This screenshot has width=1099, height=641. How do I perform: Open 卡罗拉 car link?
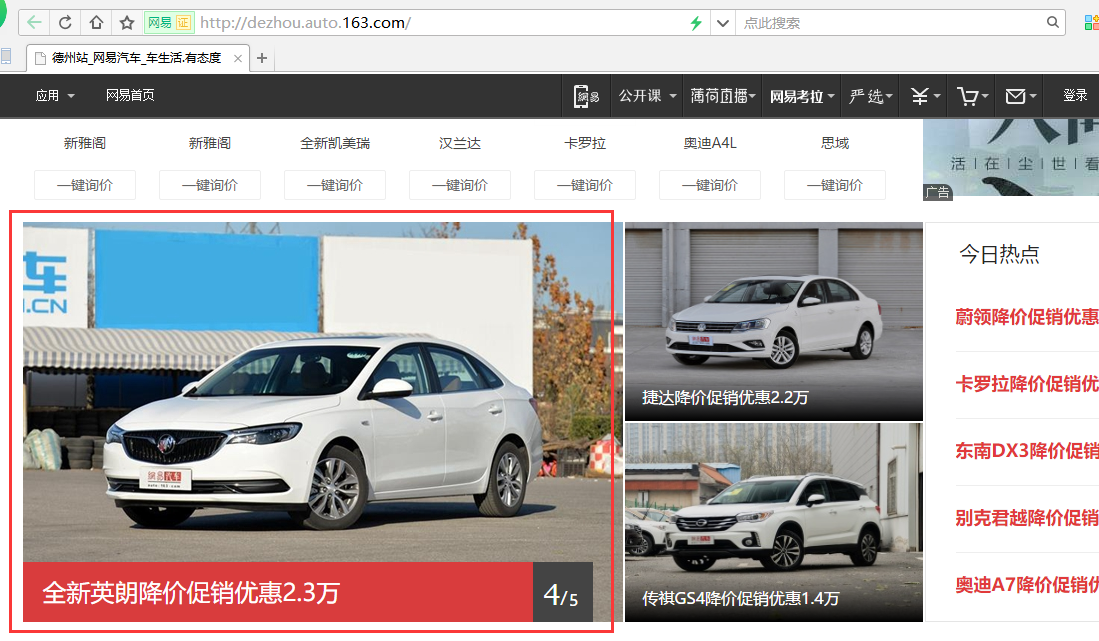[x=585, y=143]
